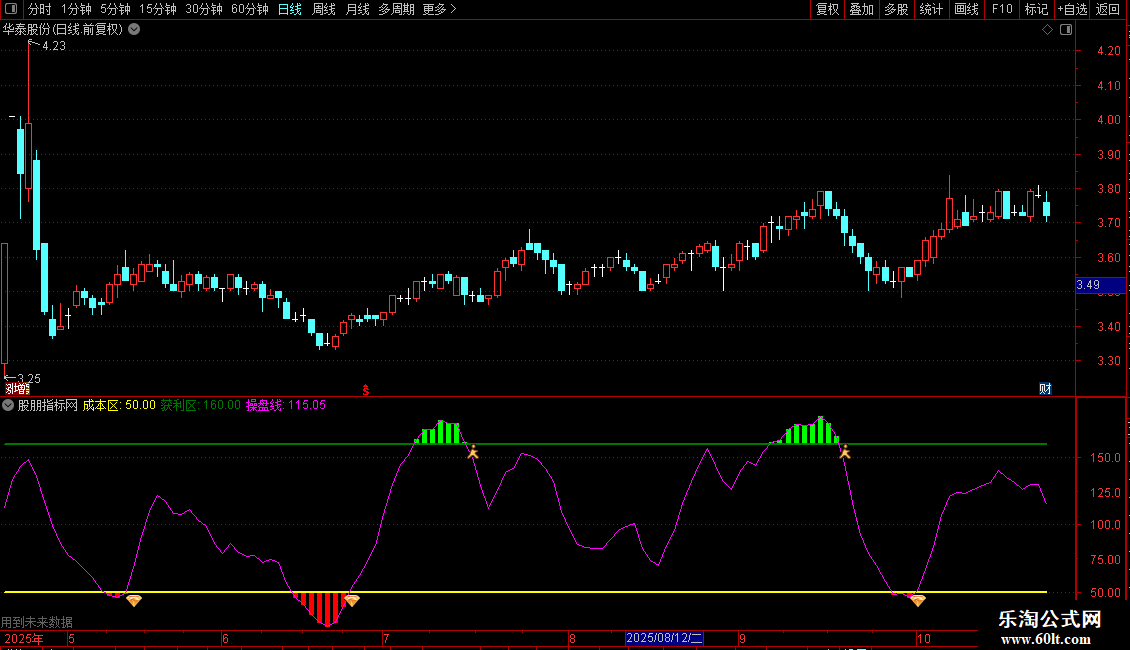The height and width of the screenshot is (650, 1130).
Task: Click the 用到未来数据 warning text
Action: [x=37, y=622]
